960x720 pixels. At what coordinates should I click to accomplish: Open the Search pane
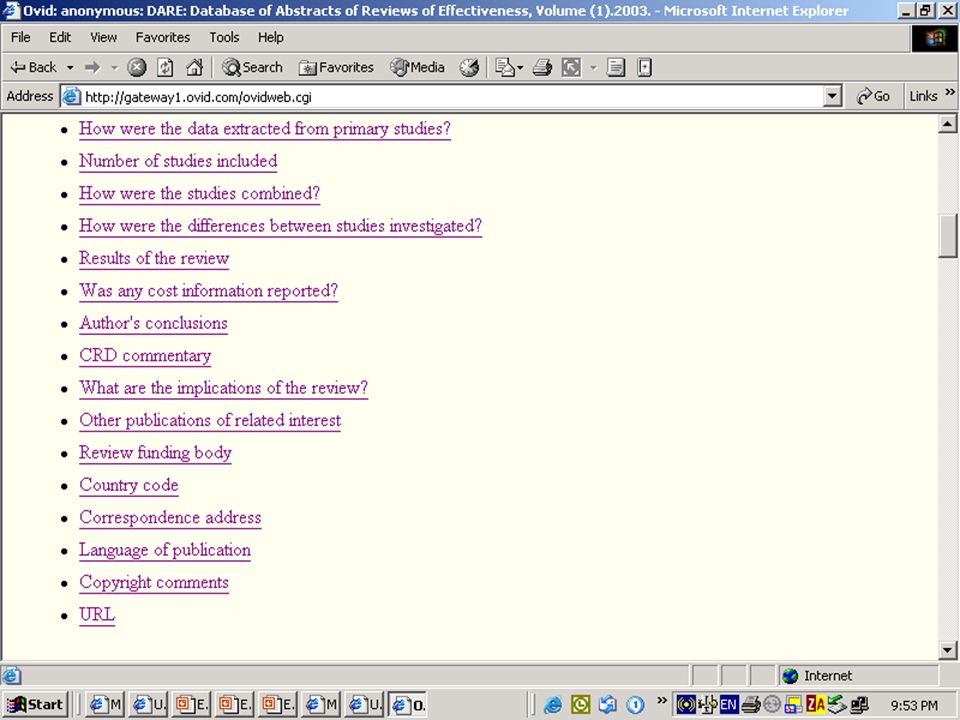(252, 67)
